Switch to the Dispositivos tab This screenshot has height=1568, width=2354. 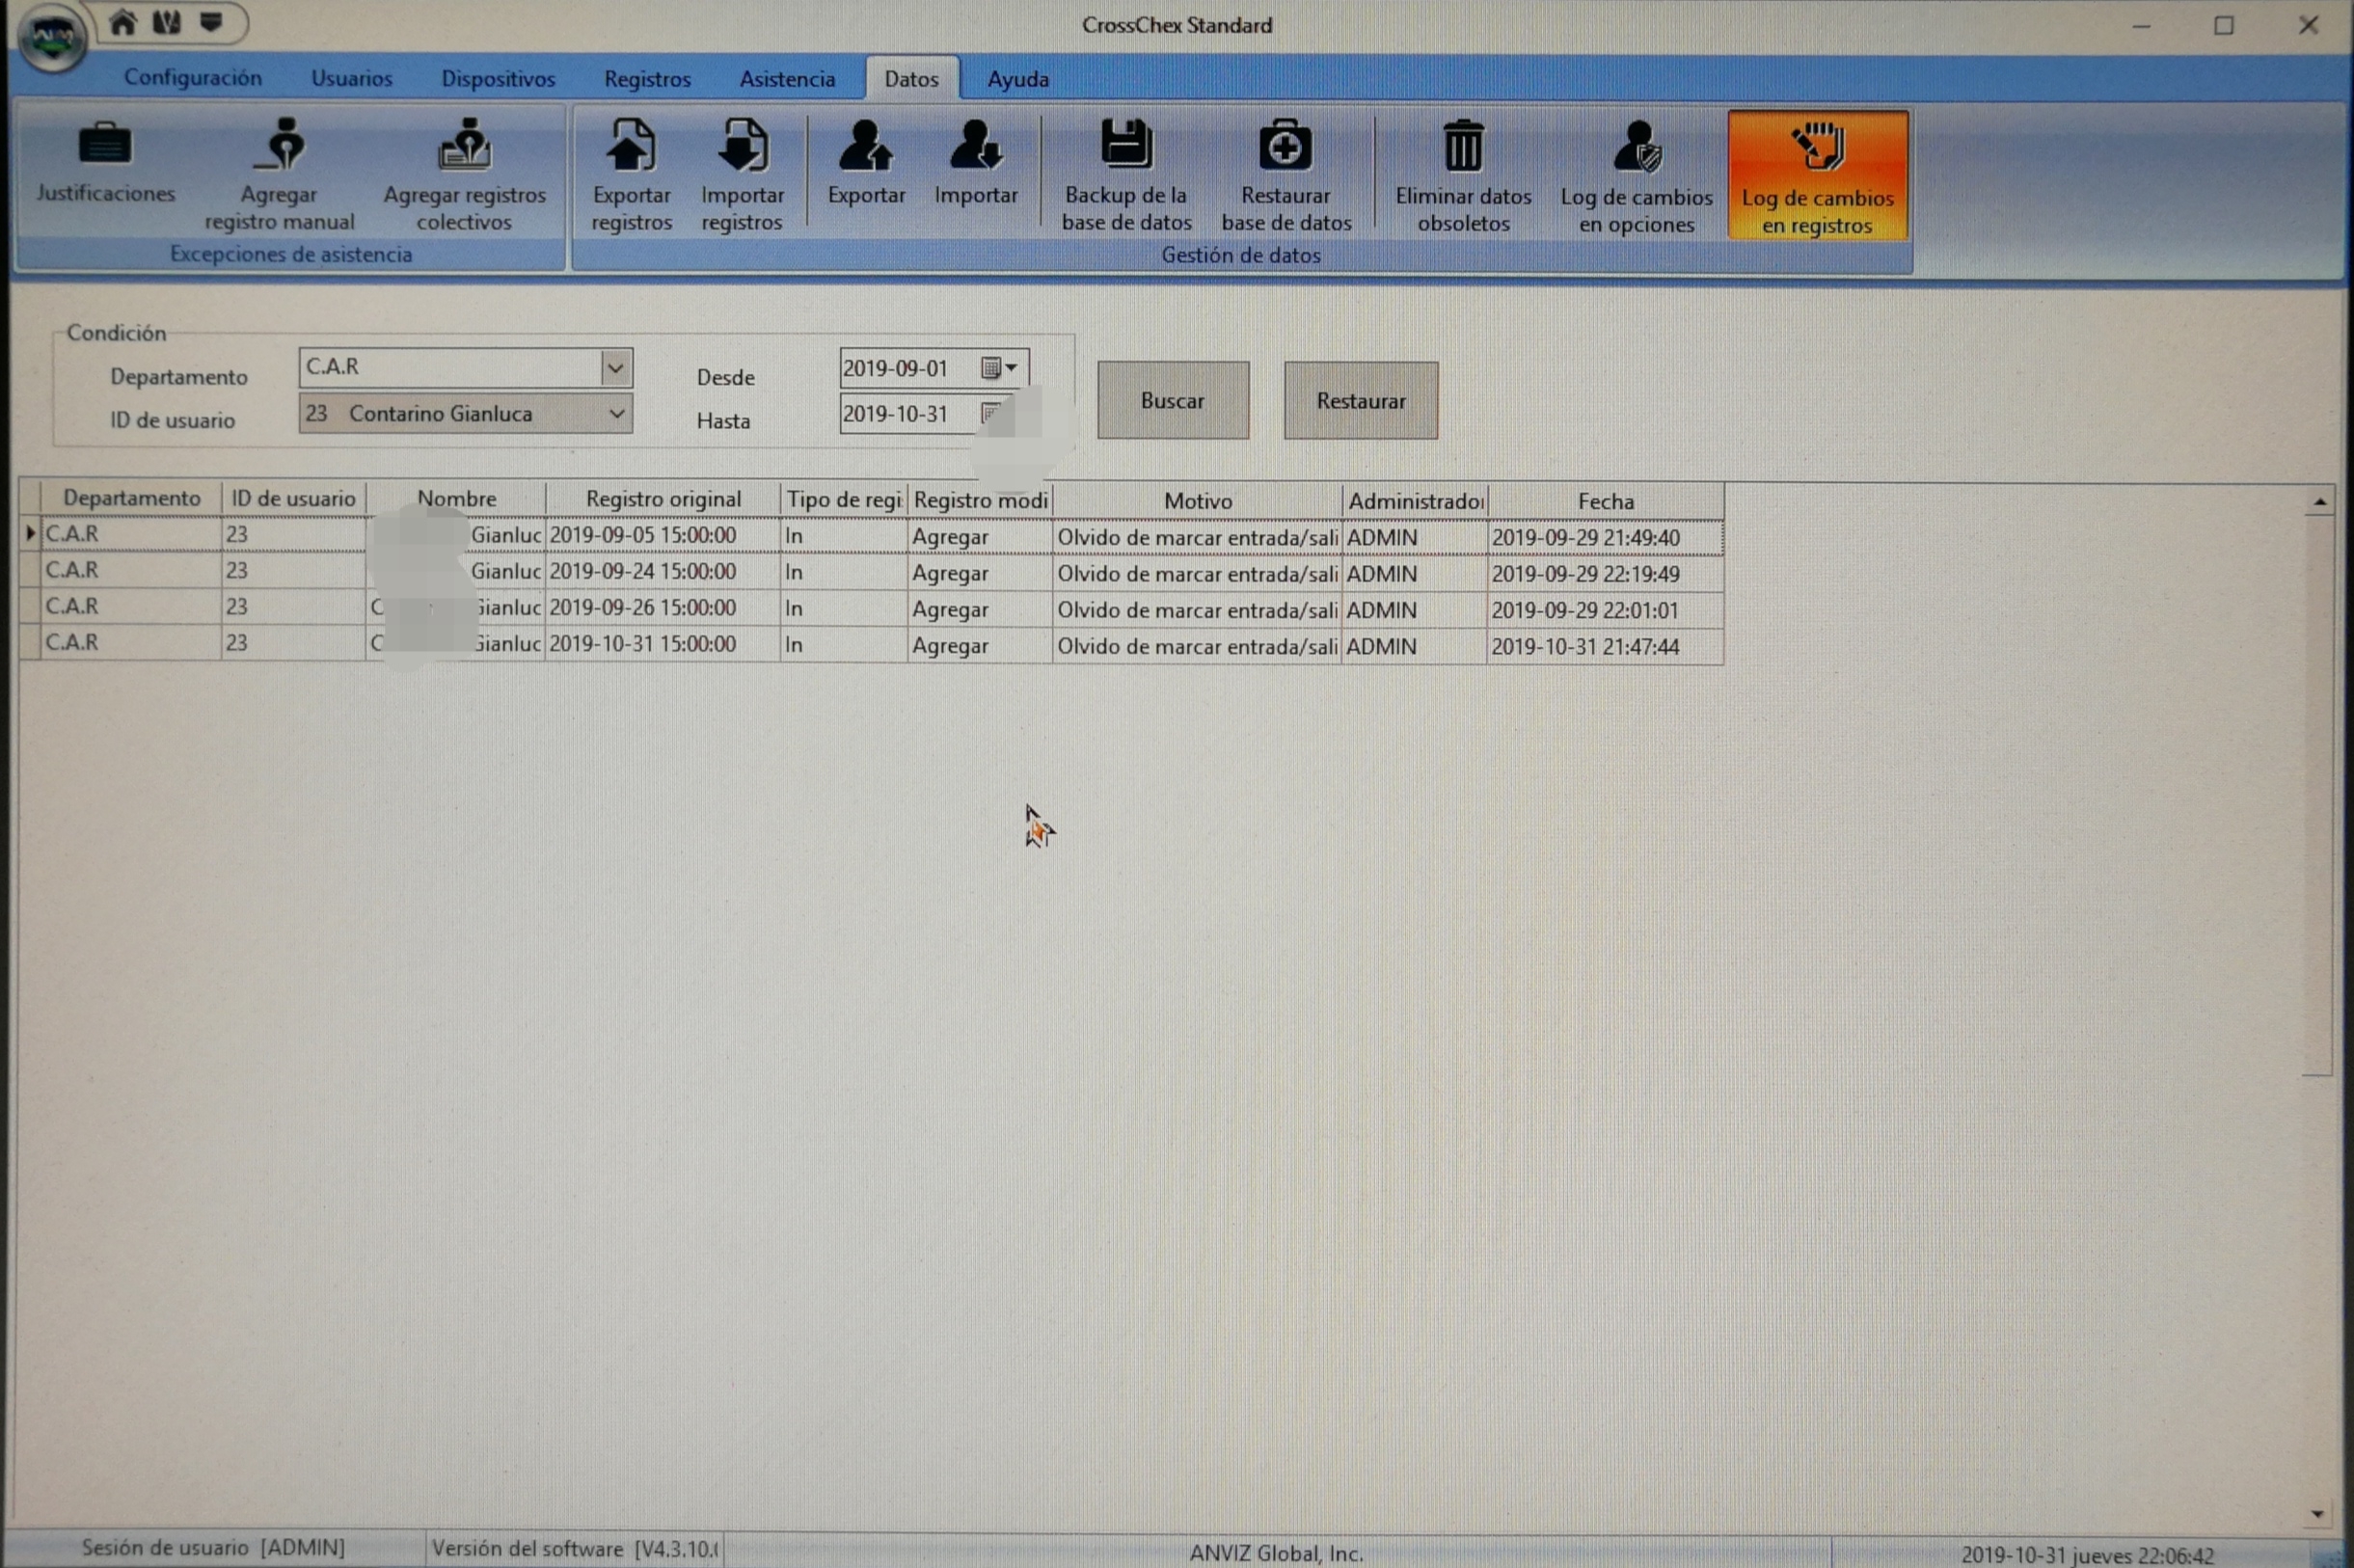[x=498, y=78]
